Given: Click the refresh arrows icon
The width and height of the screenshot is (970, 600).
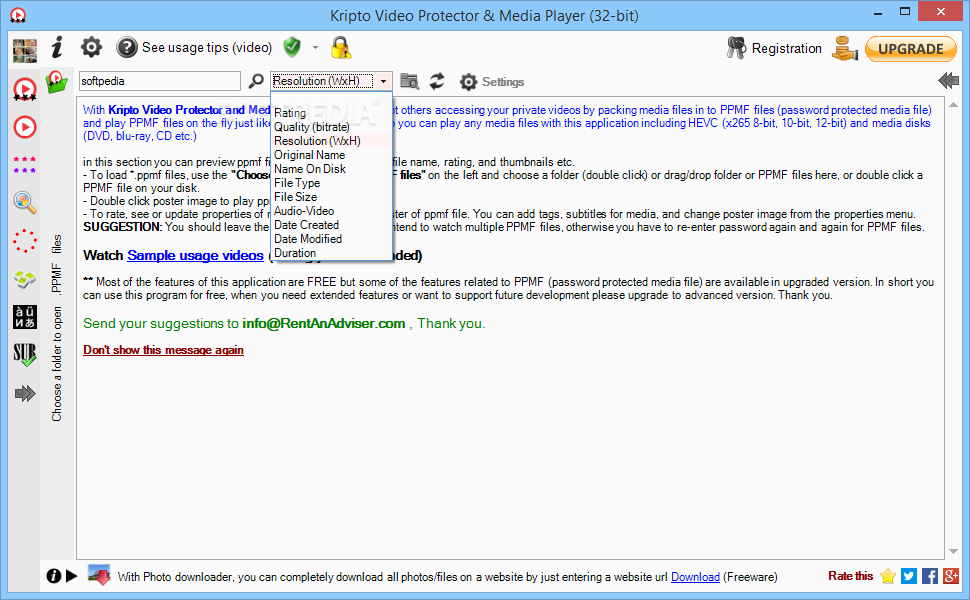Looking at the screenshot, I should (x=437, y=81).
